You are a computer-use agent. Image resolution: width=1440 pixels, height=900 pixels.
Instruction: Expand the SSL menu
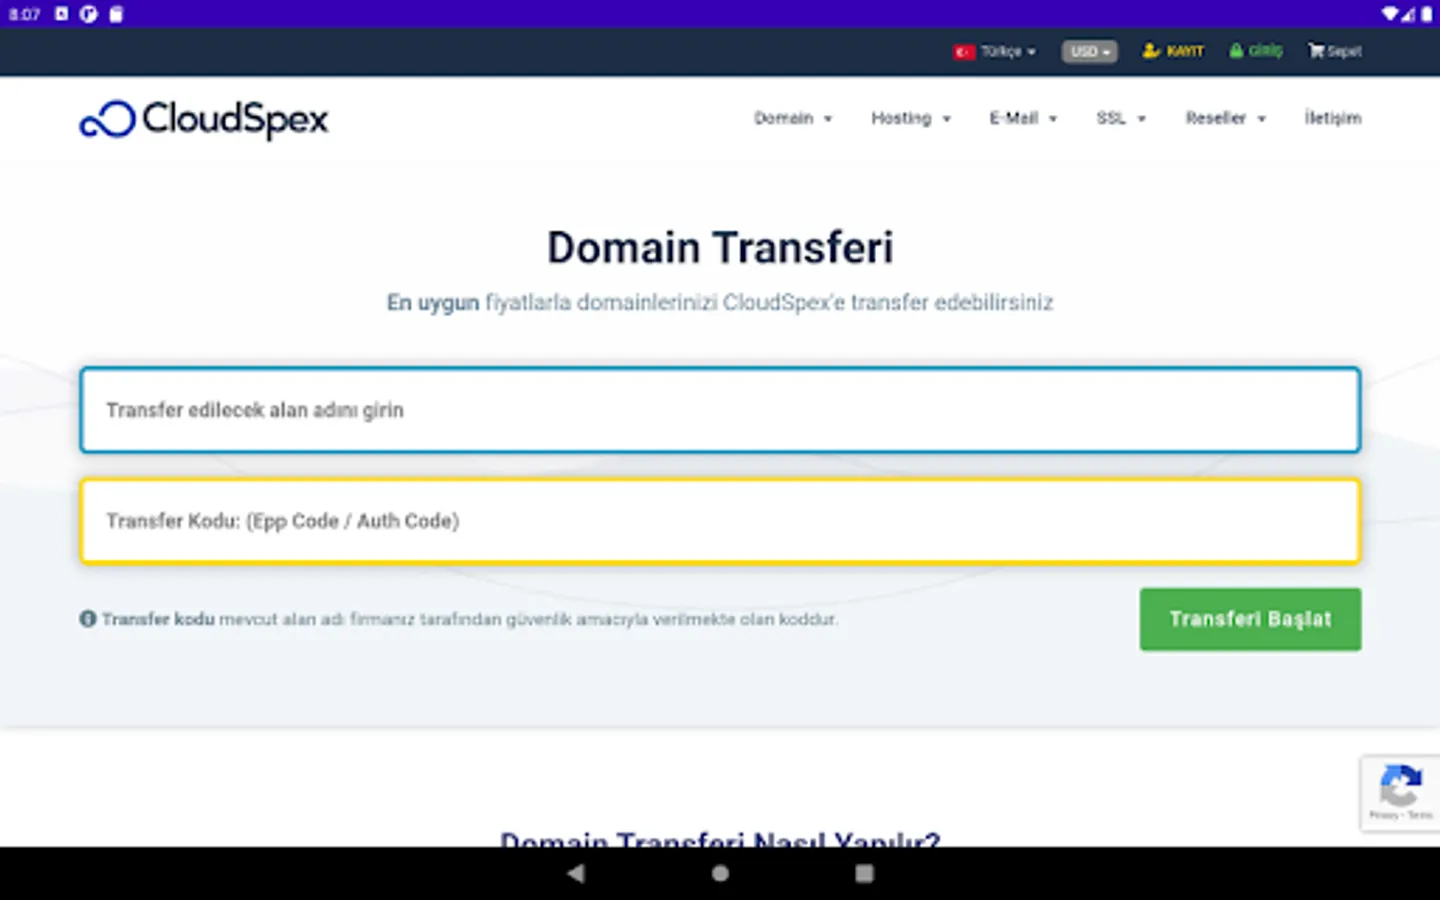tap(1120, 118)
